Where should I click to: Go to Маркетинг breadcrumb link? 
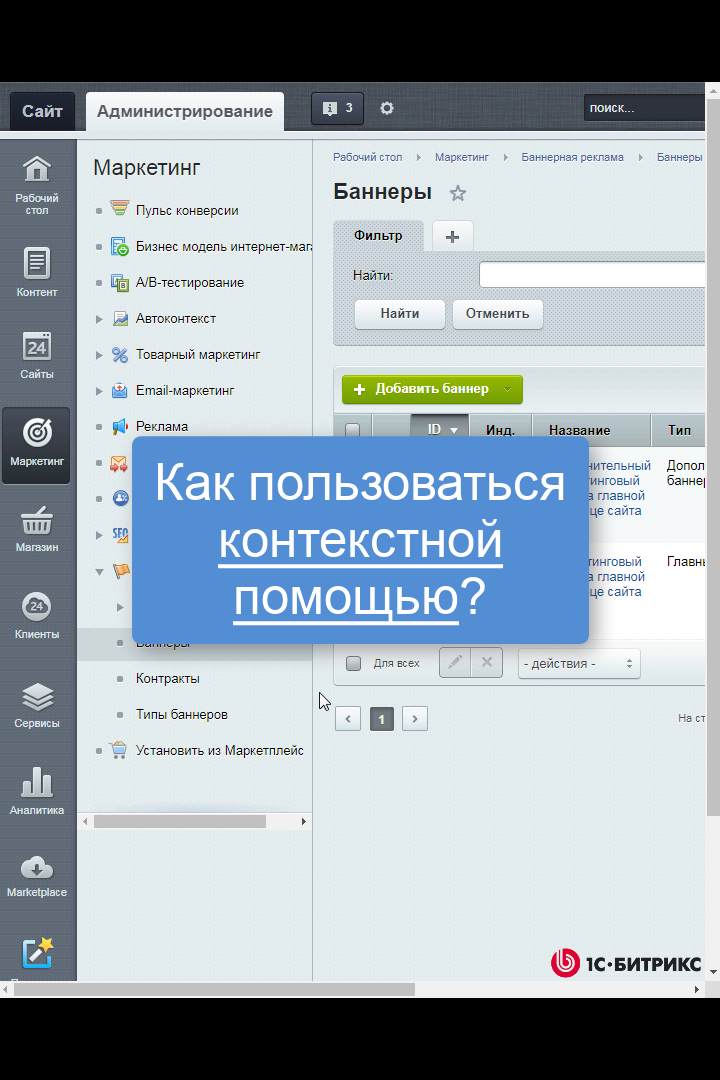pos(462,157)
